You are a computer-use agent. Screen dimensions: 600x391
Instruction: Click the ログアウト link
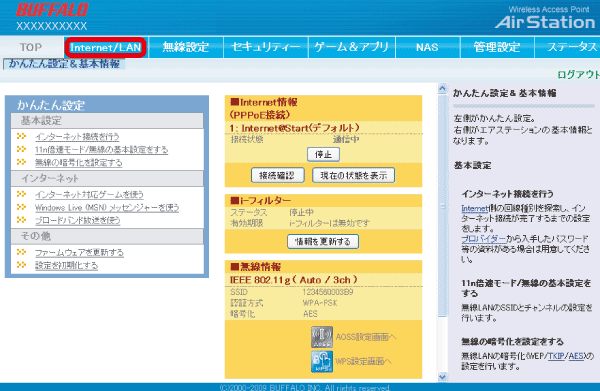coord(578,75)
